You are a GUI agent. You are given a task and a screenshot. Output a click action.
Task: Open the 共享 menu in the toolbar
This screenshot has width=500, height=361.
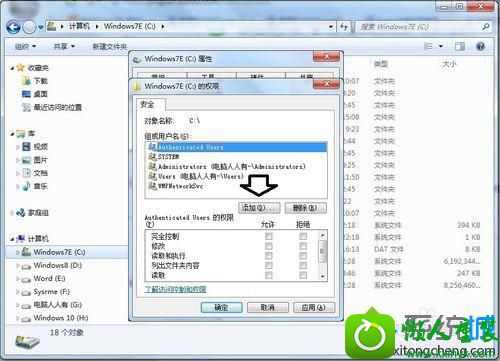coord(64,46)
